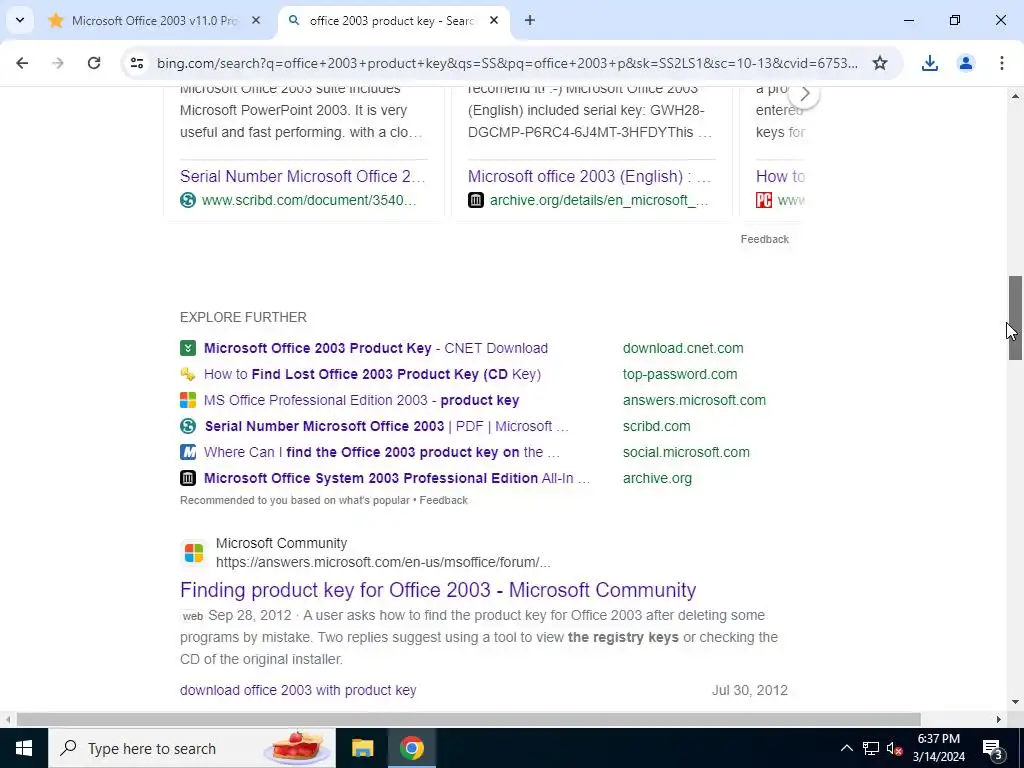Switch to Microsoft Office 2003 v11.0 tab
Image resolution: width=1024 pixels, height=768 pixels.
tap(154, 20)
